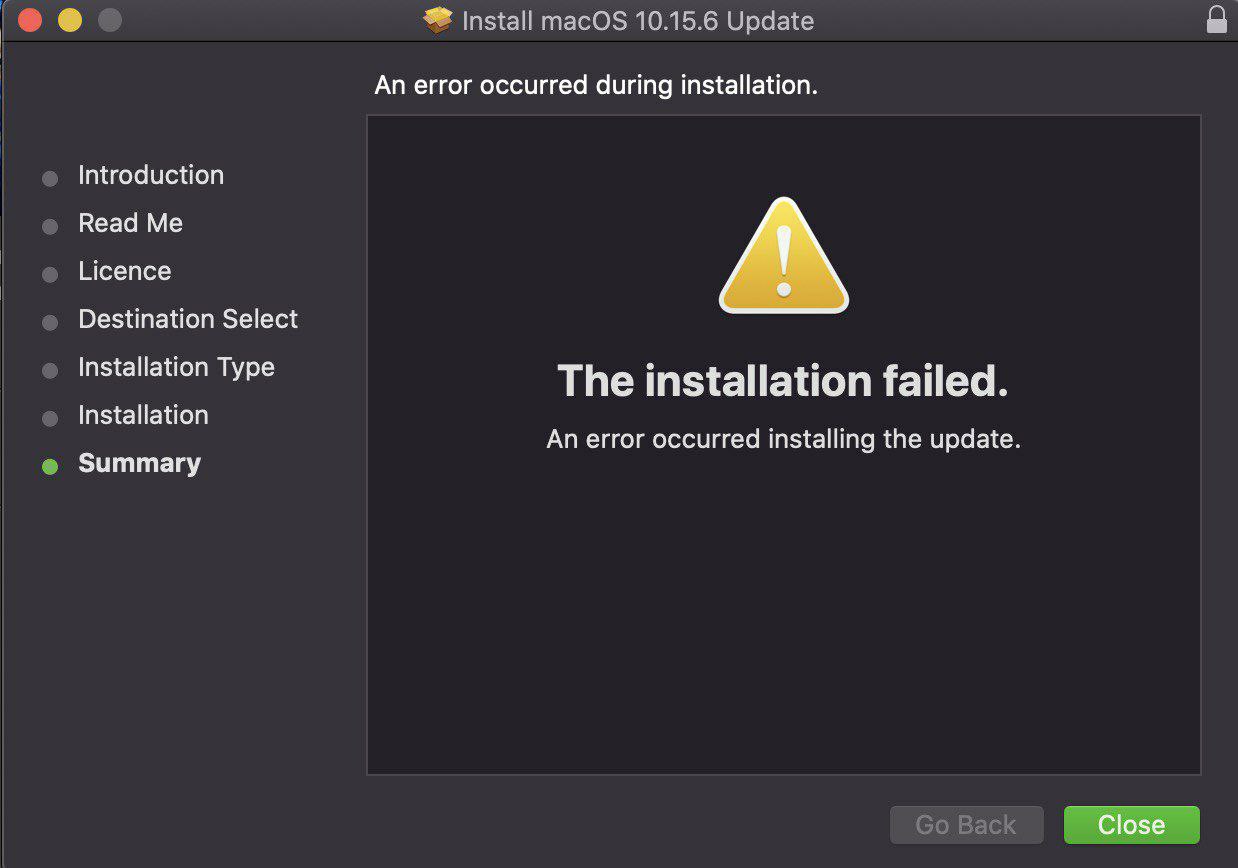Click the green bullet next to Summary
Viewport: 1238px width, 868px height.
click(50, 466)
